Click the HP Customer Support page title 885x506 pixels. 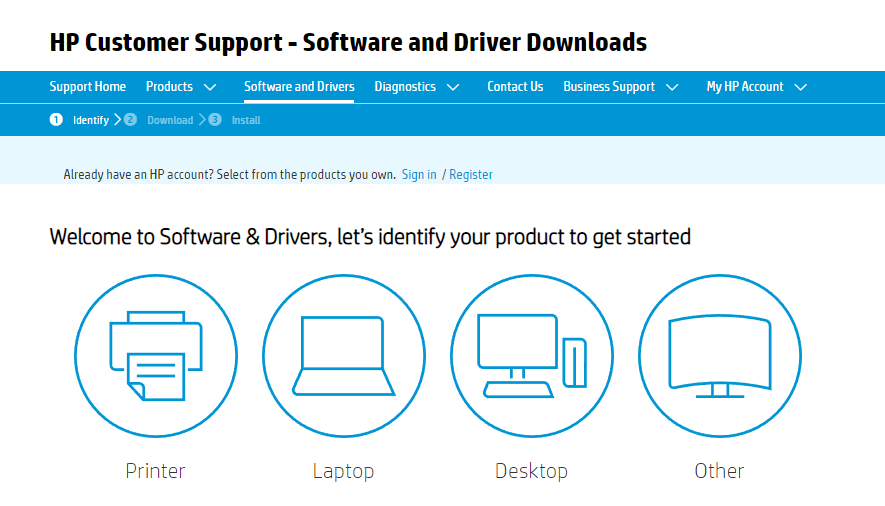click(348, 42)
